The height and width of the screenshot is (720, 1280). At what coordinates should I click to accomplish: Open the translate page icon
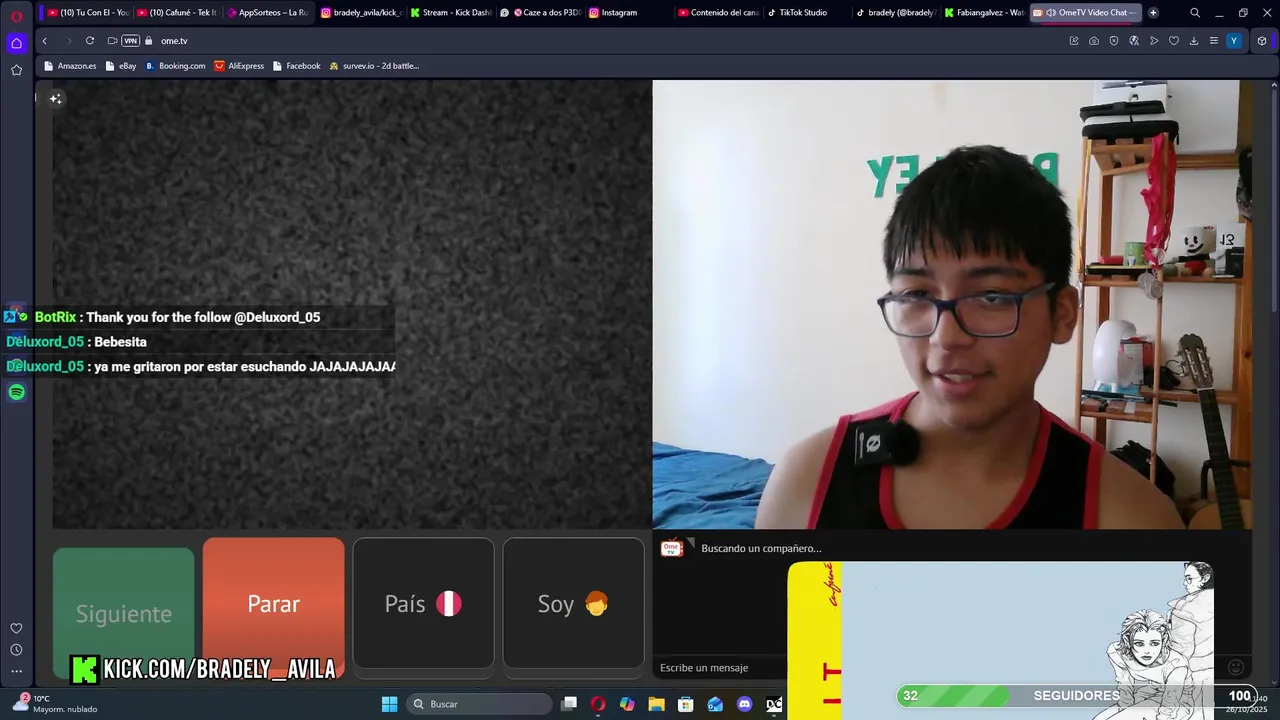coord(1134,41)
